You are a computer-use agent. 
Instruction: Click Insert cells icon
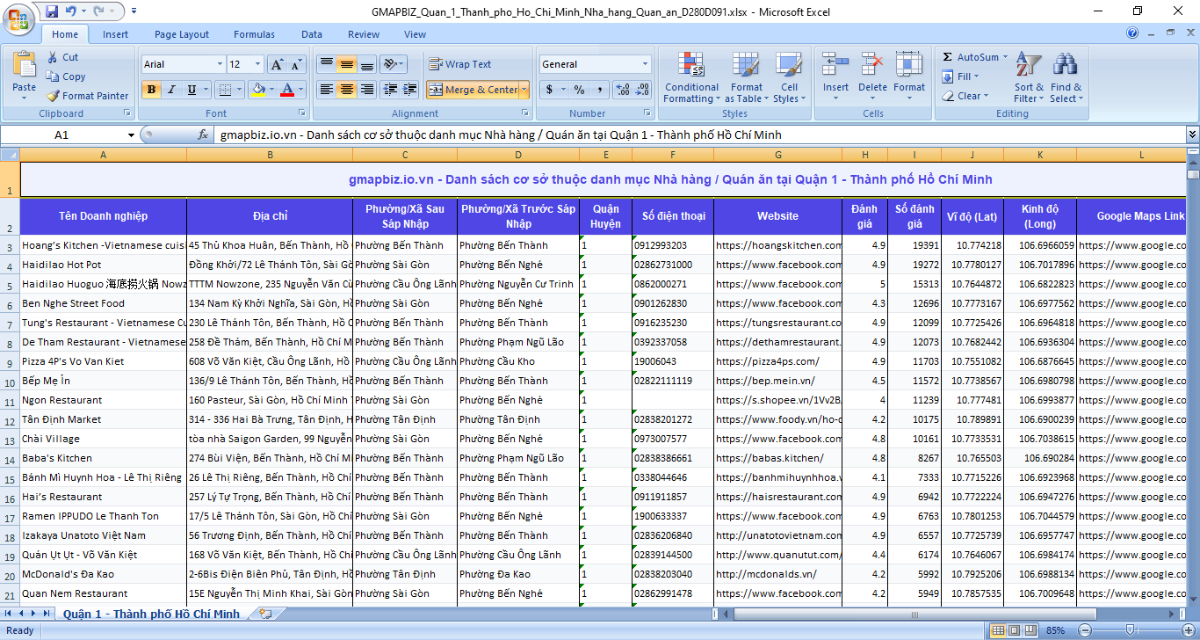pos(836,66)
